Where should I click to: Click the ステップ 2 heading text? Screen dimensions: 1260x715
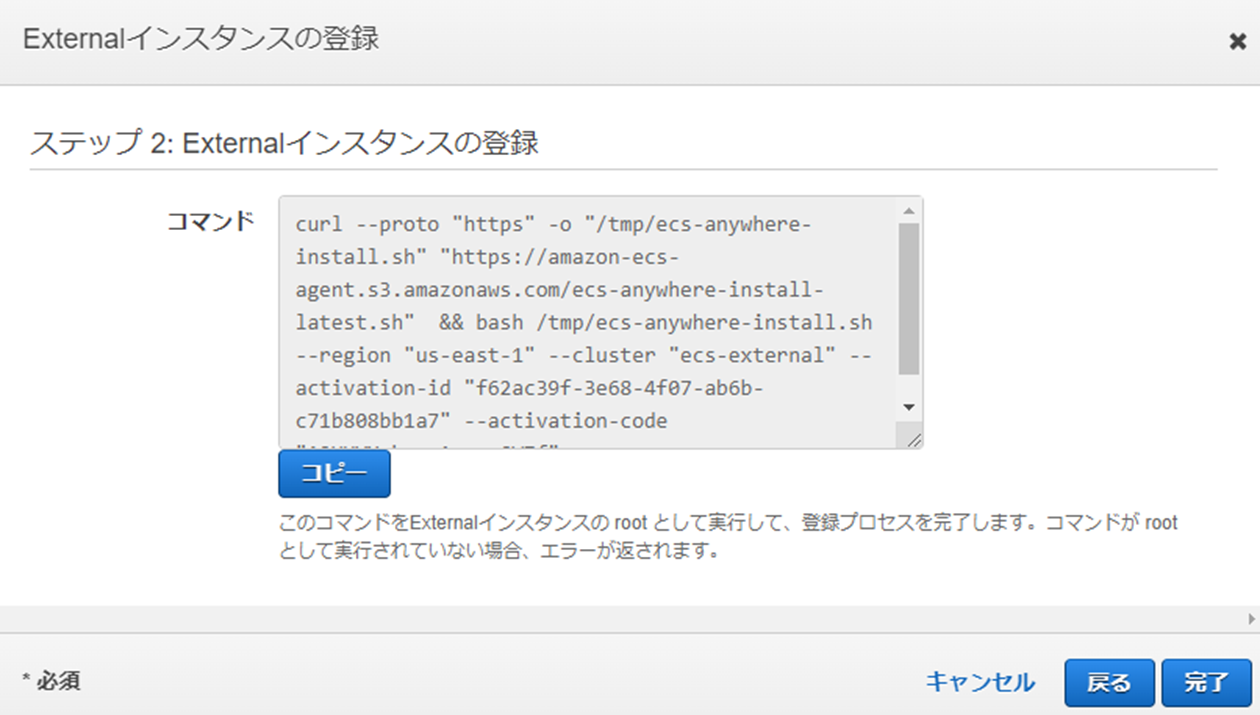coord(284,142)
